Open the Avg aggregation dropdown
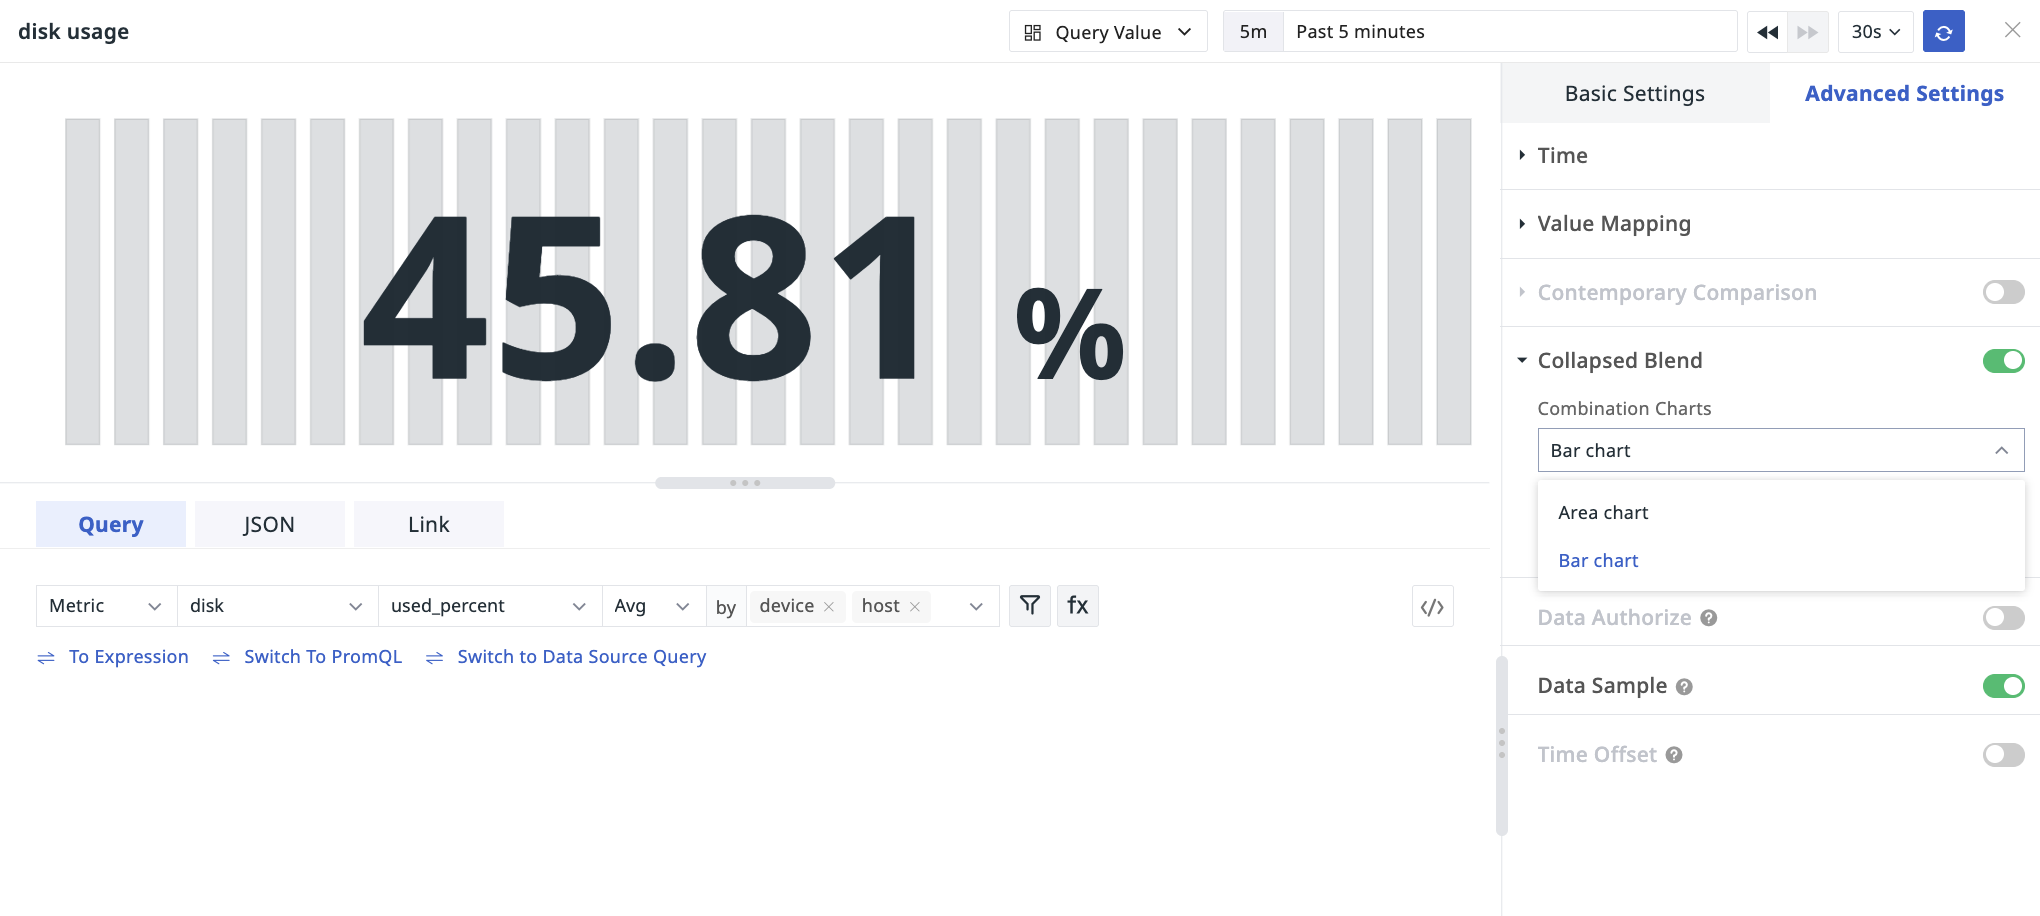 [651, 606]
